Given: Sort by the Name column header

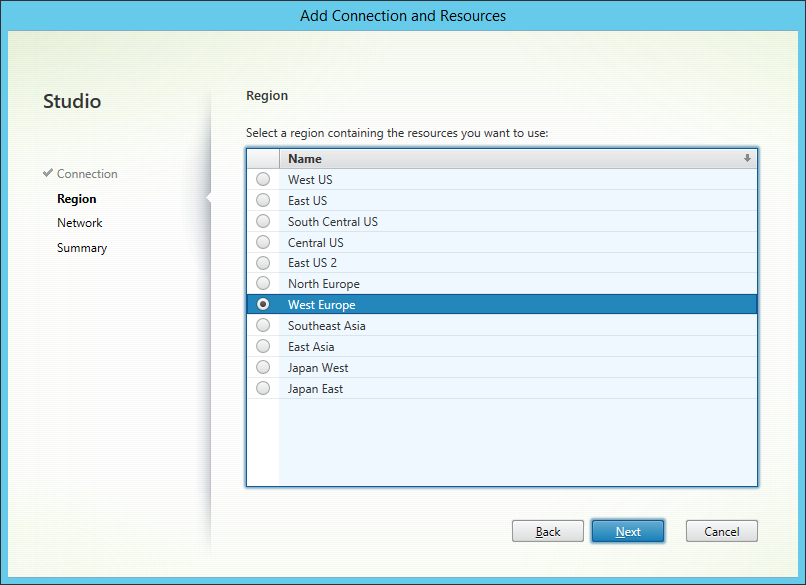Looking at the screenshot, I should (x=518, y=159).
